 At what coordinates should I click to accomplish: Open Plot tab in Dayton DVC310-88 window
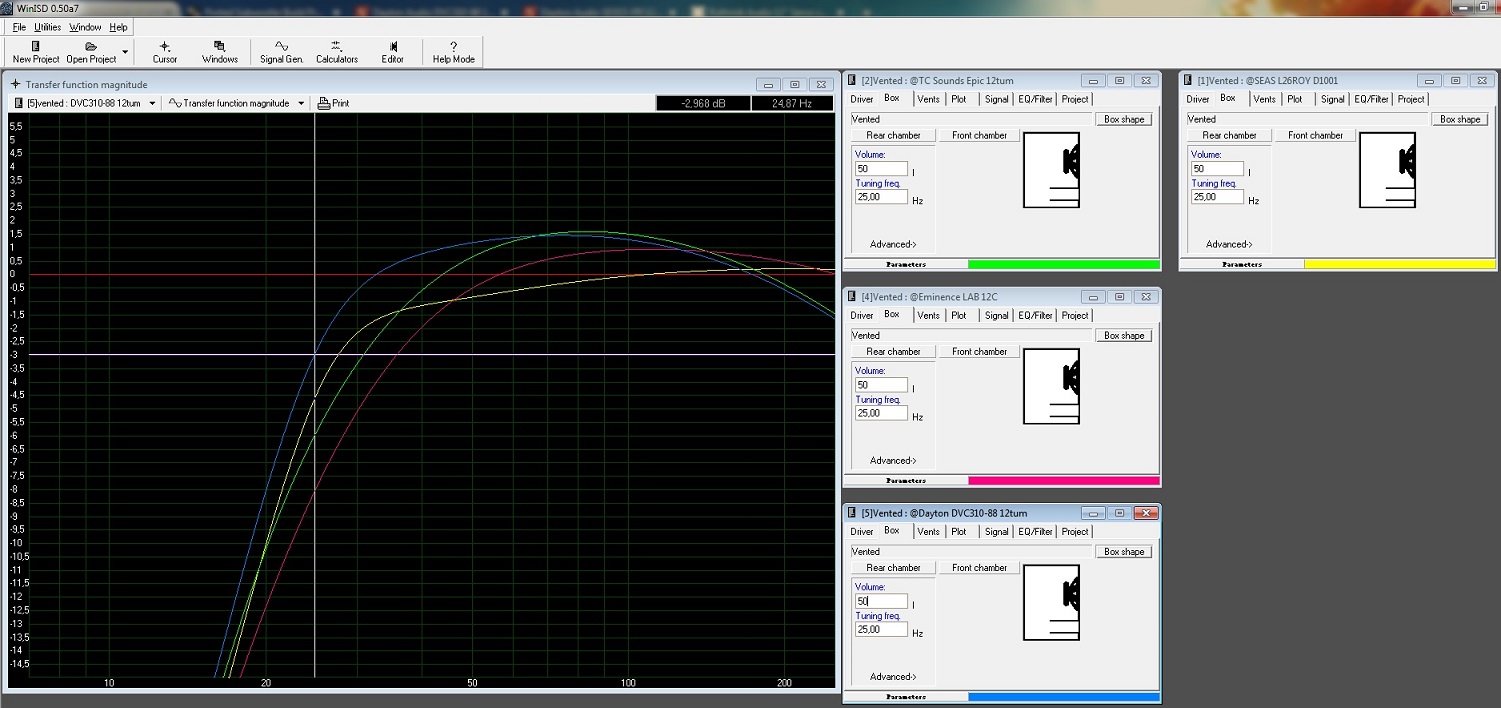click(x=959, y=532)
